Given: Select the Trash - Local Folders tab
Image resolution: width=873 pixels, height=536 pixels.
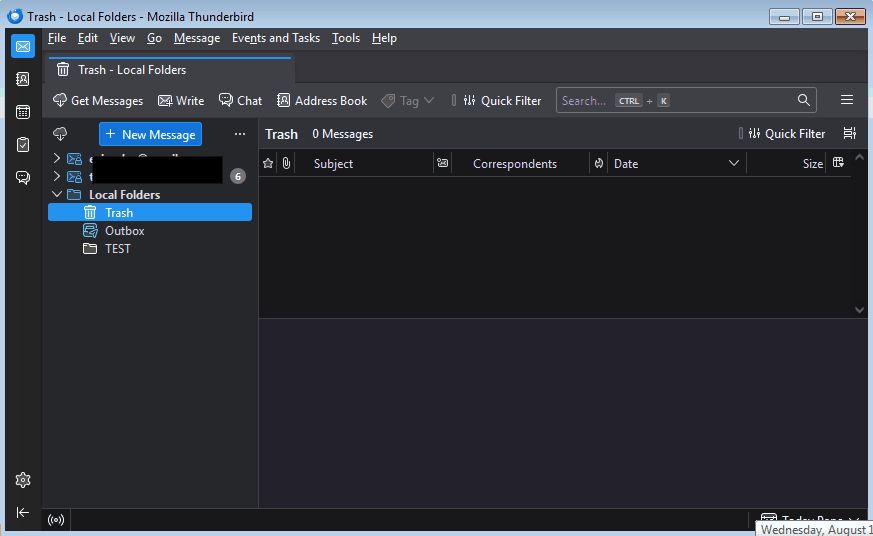Looking at the screenshot, I should (170, 70).
